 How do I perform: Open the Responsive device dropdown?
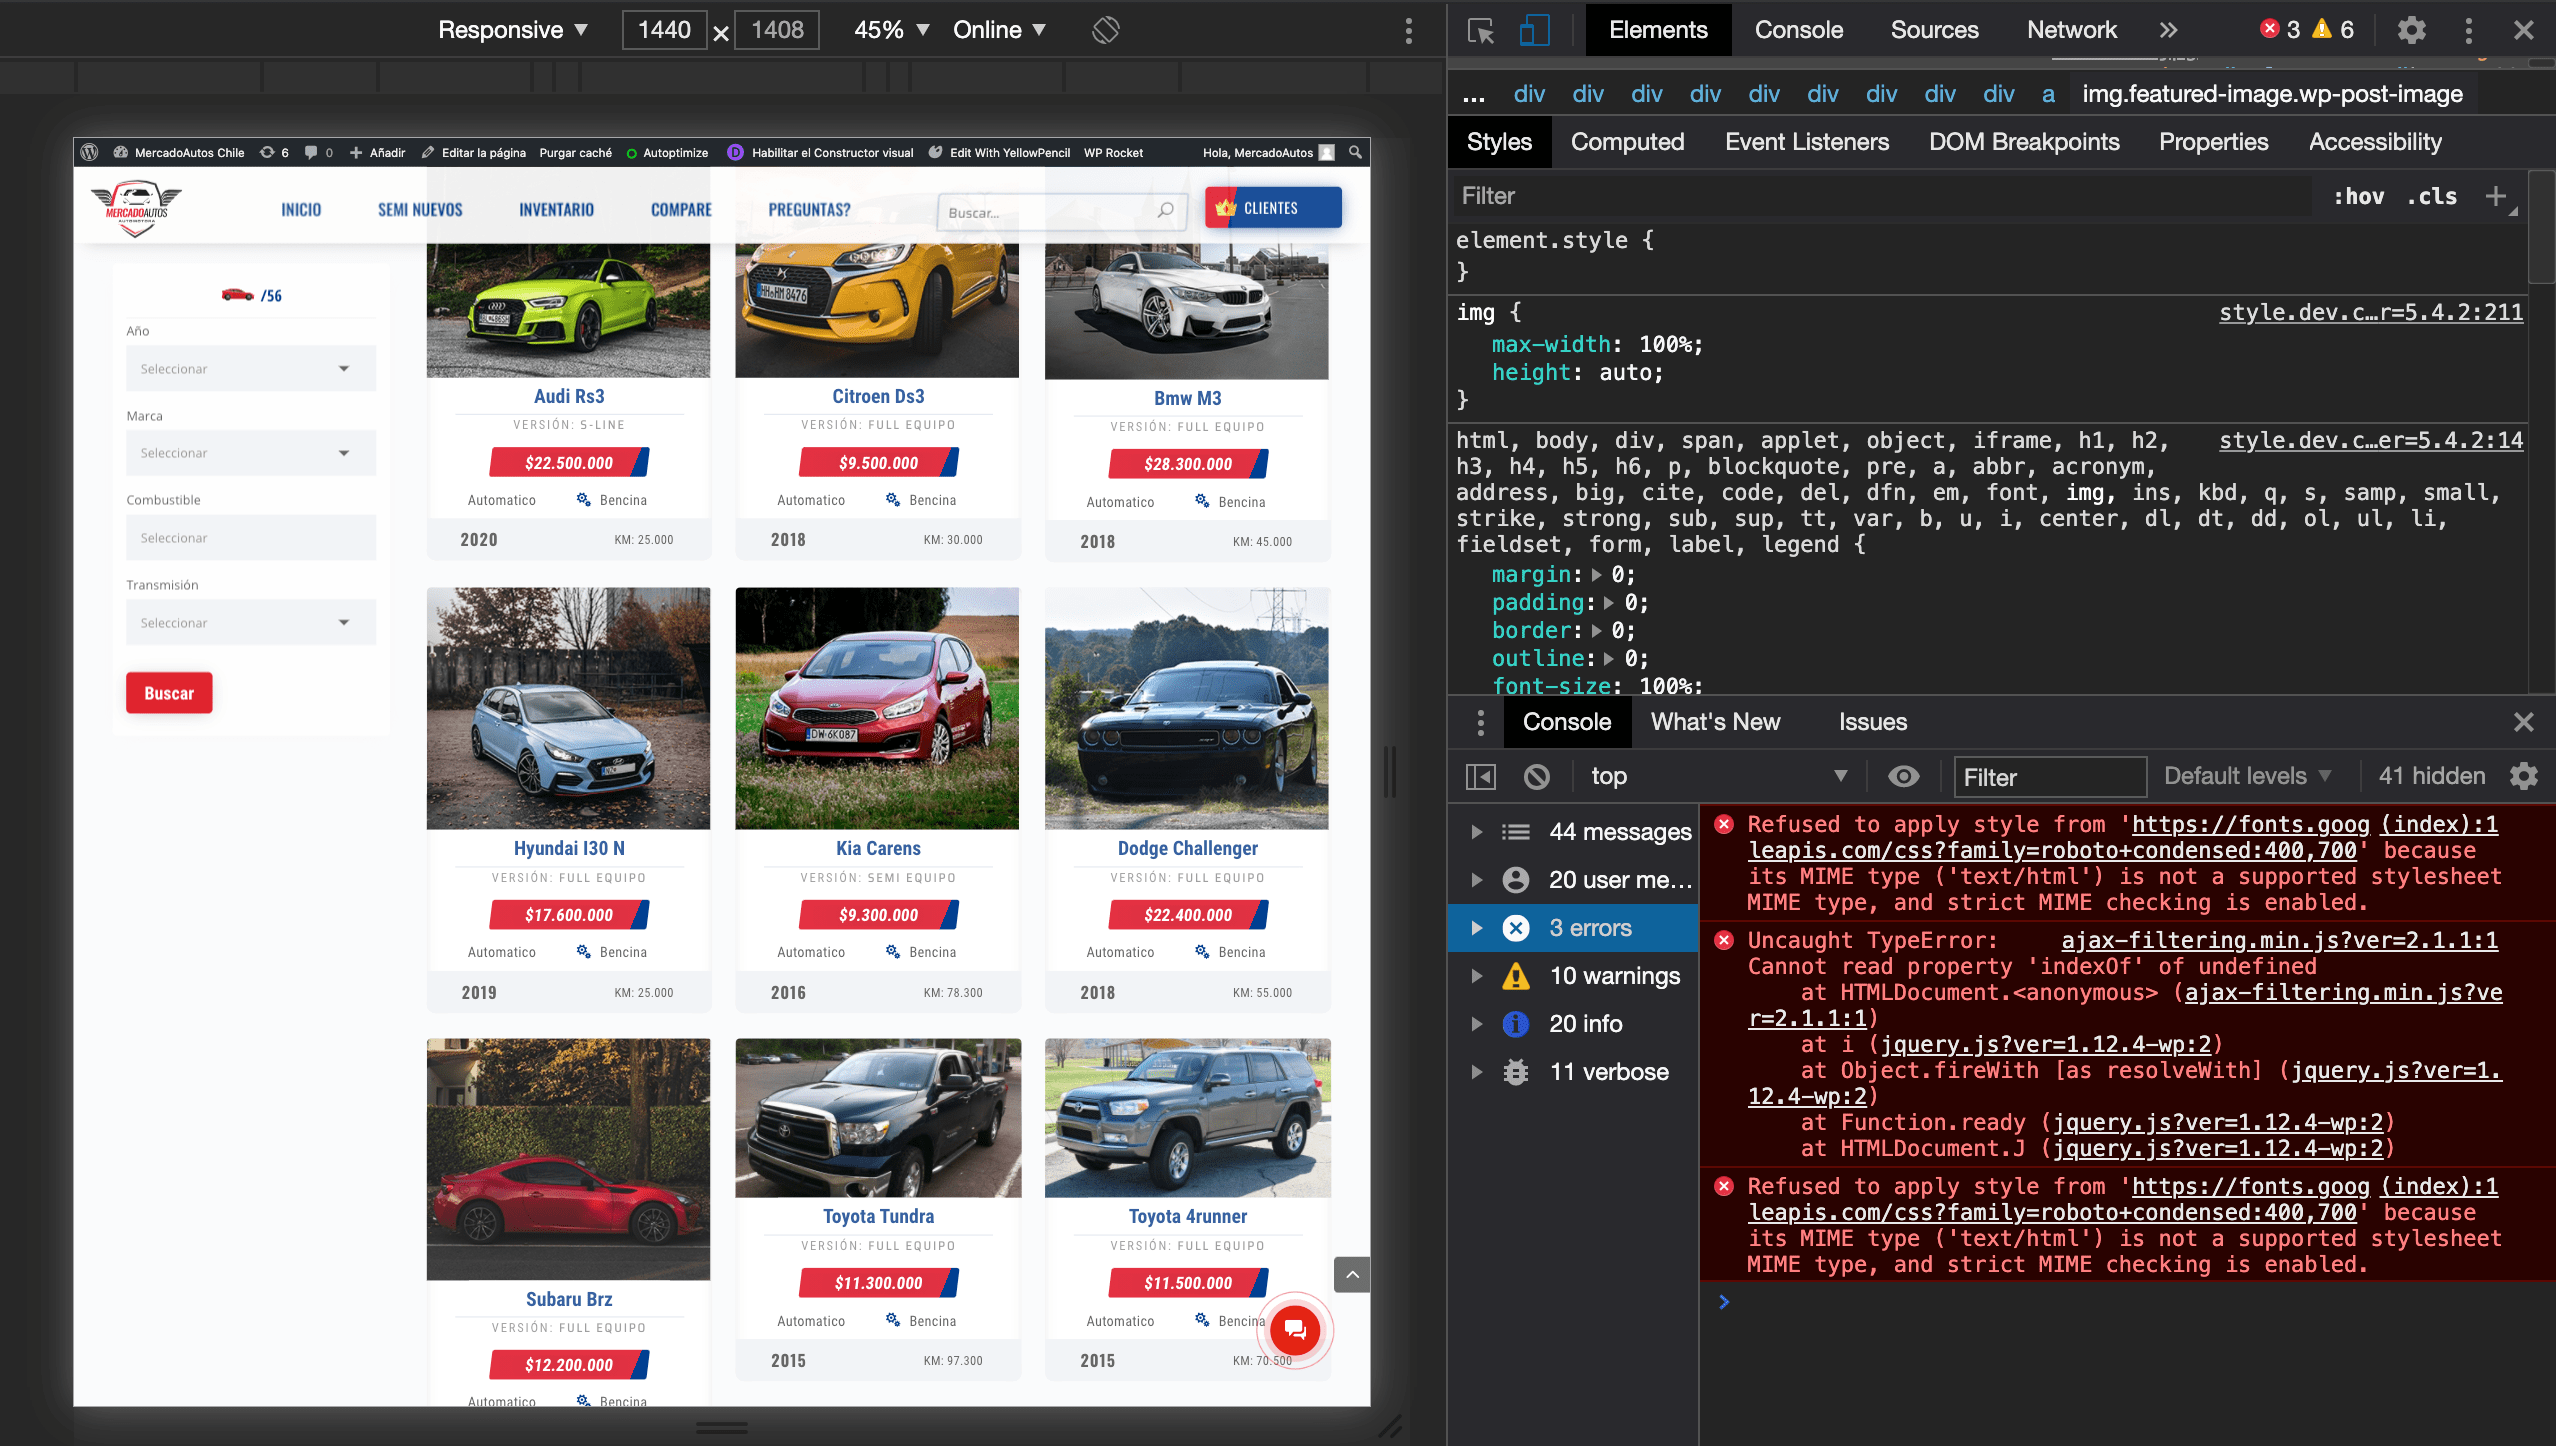pos(512,30)
